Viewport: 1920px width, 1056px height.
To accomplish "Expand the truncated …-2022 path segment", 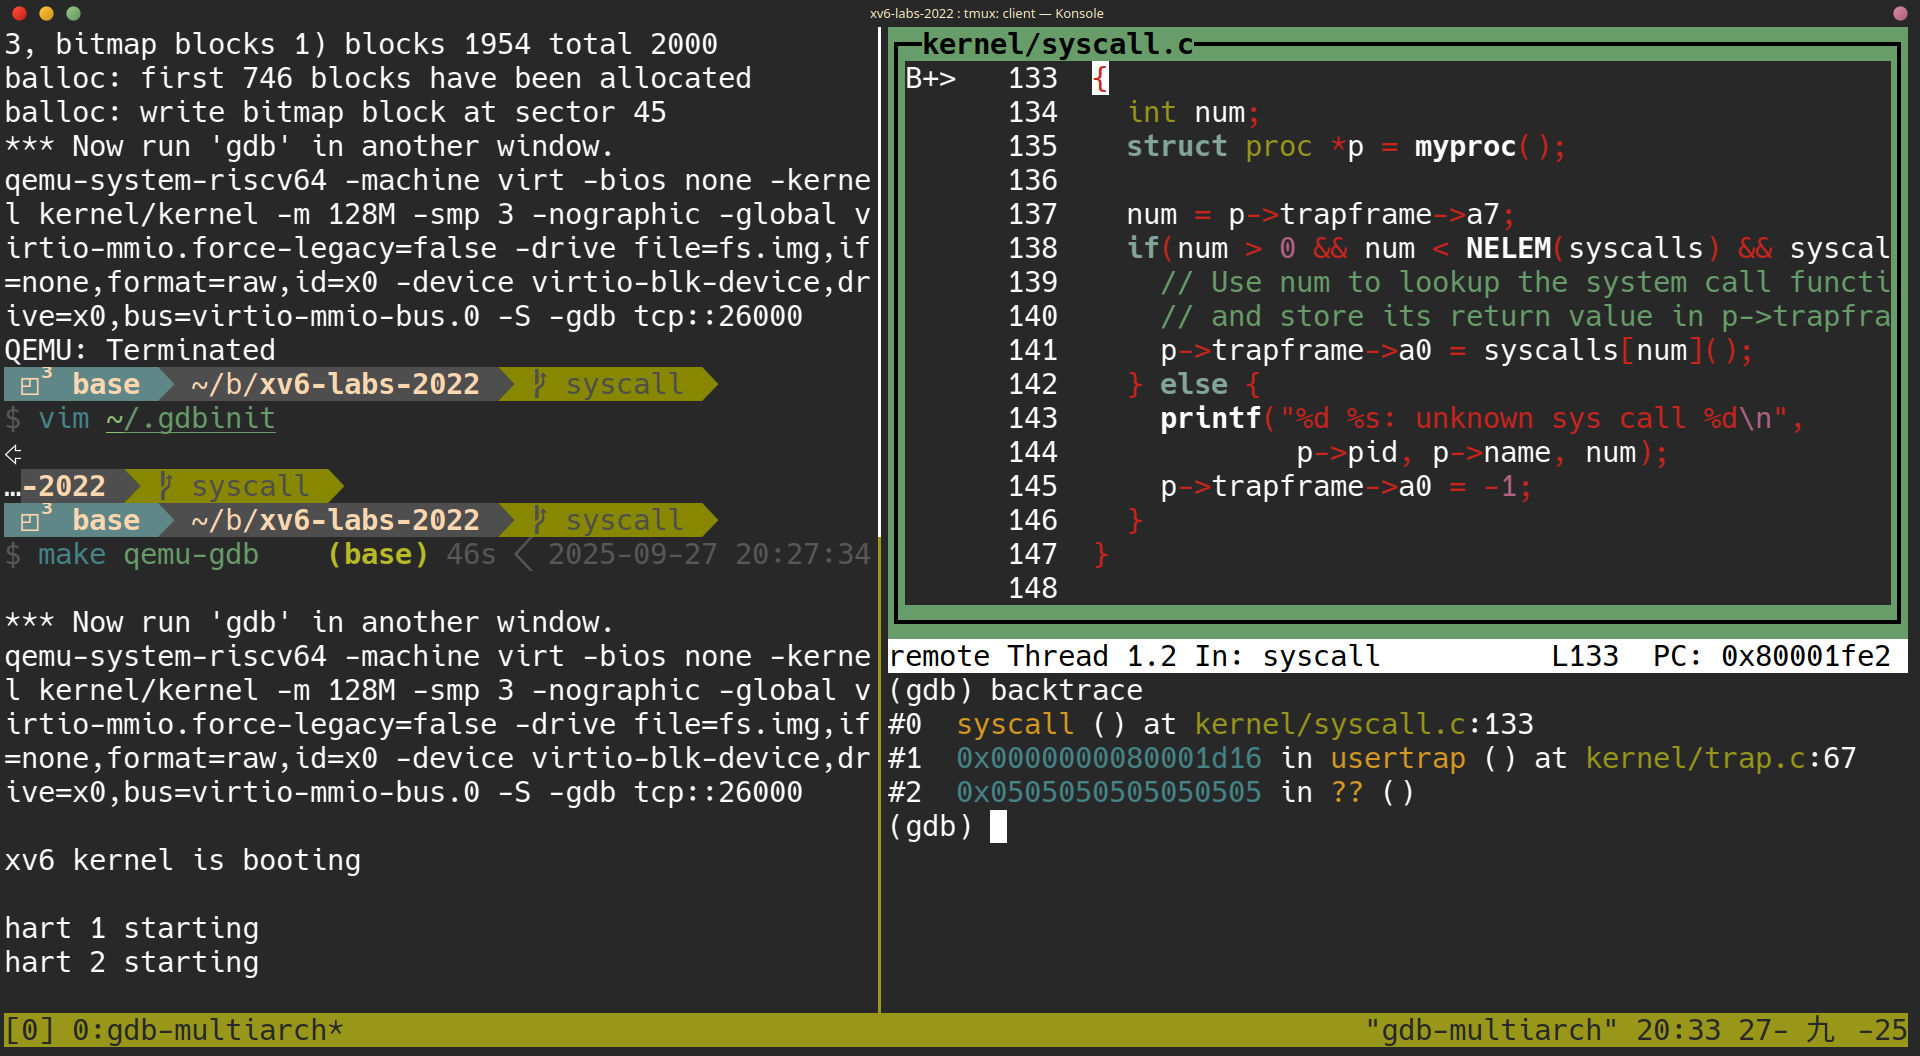I will [55, 486].
